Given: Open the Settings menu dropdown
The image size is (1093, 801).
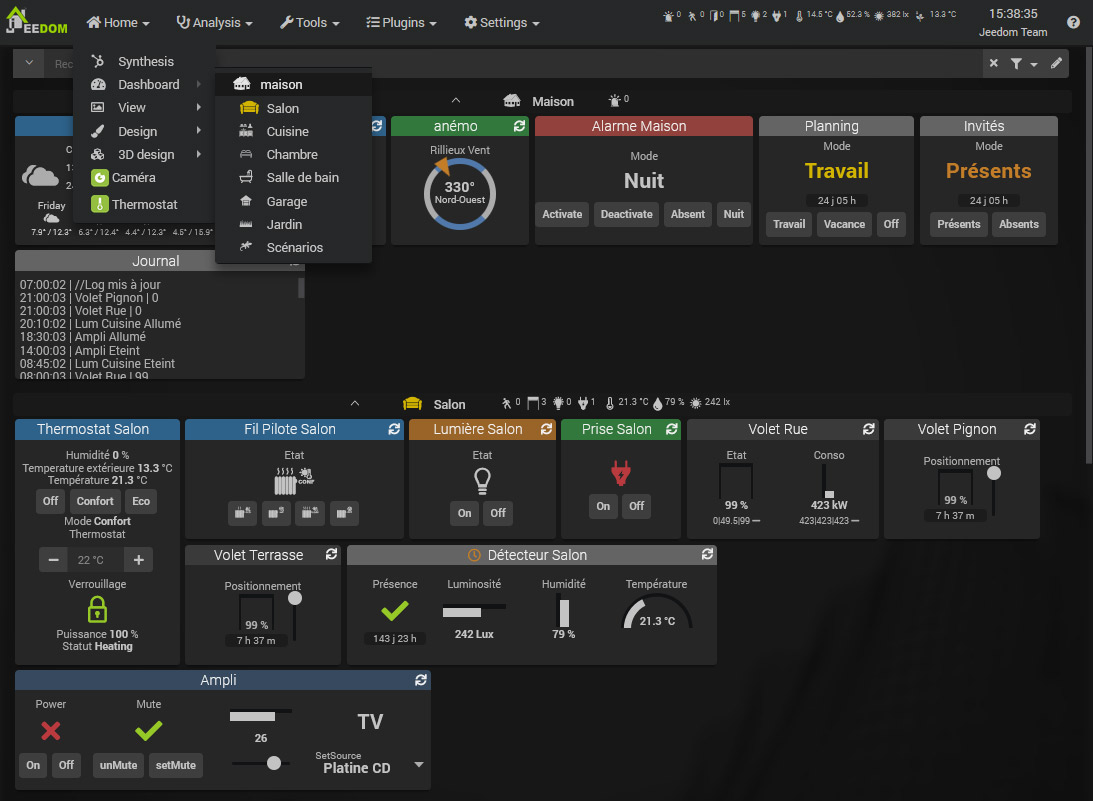Looking at the screenshot, I should 502,23.
